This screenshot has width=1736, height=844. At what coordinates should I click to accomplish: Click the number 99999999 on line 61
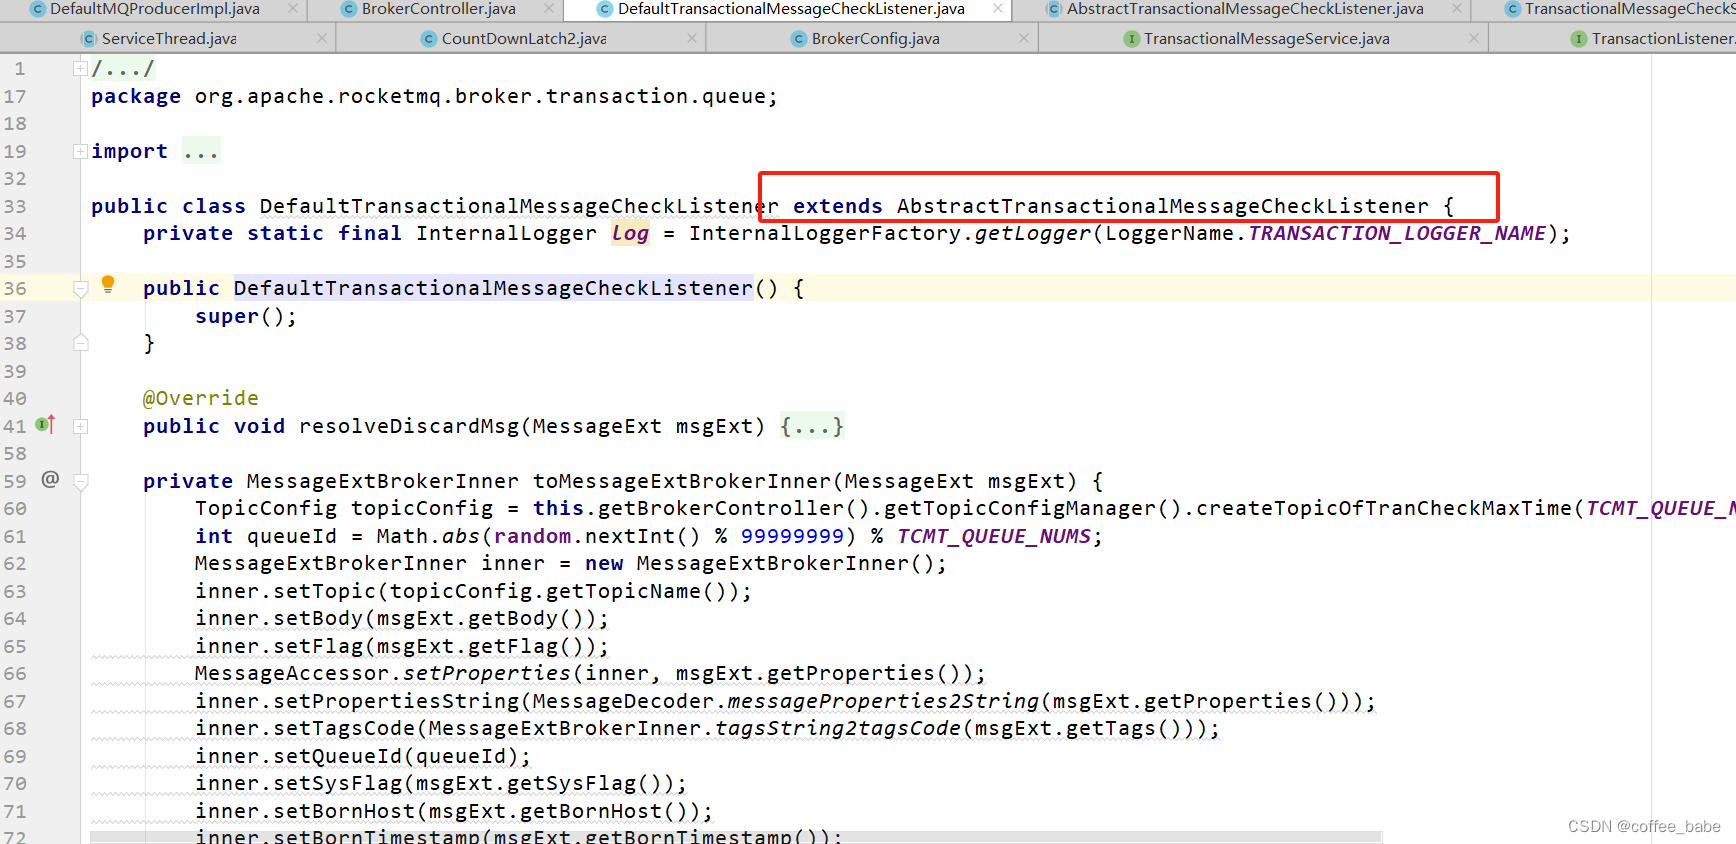793,536
